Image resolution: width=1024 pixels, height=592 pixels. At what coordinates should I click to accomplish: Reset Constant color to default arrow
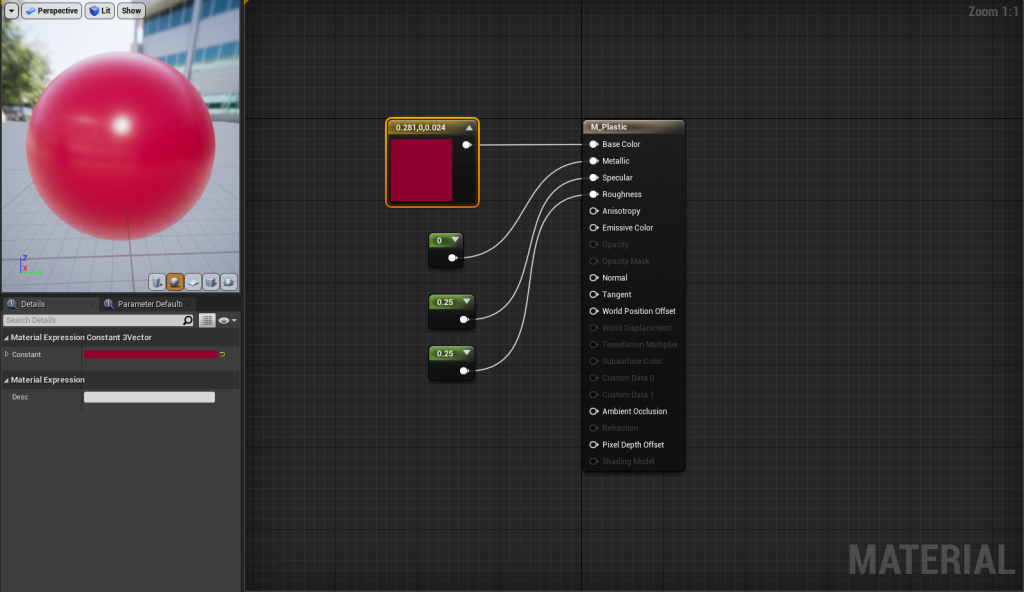coord(222,355)
